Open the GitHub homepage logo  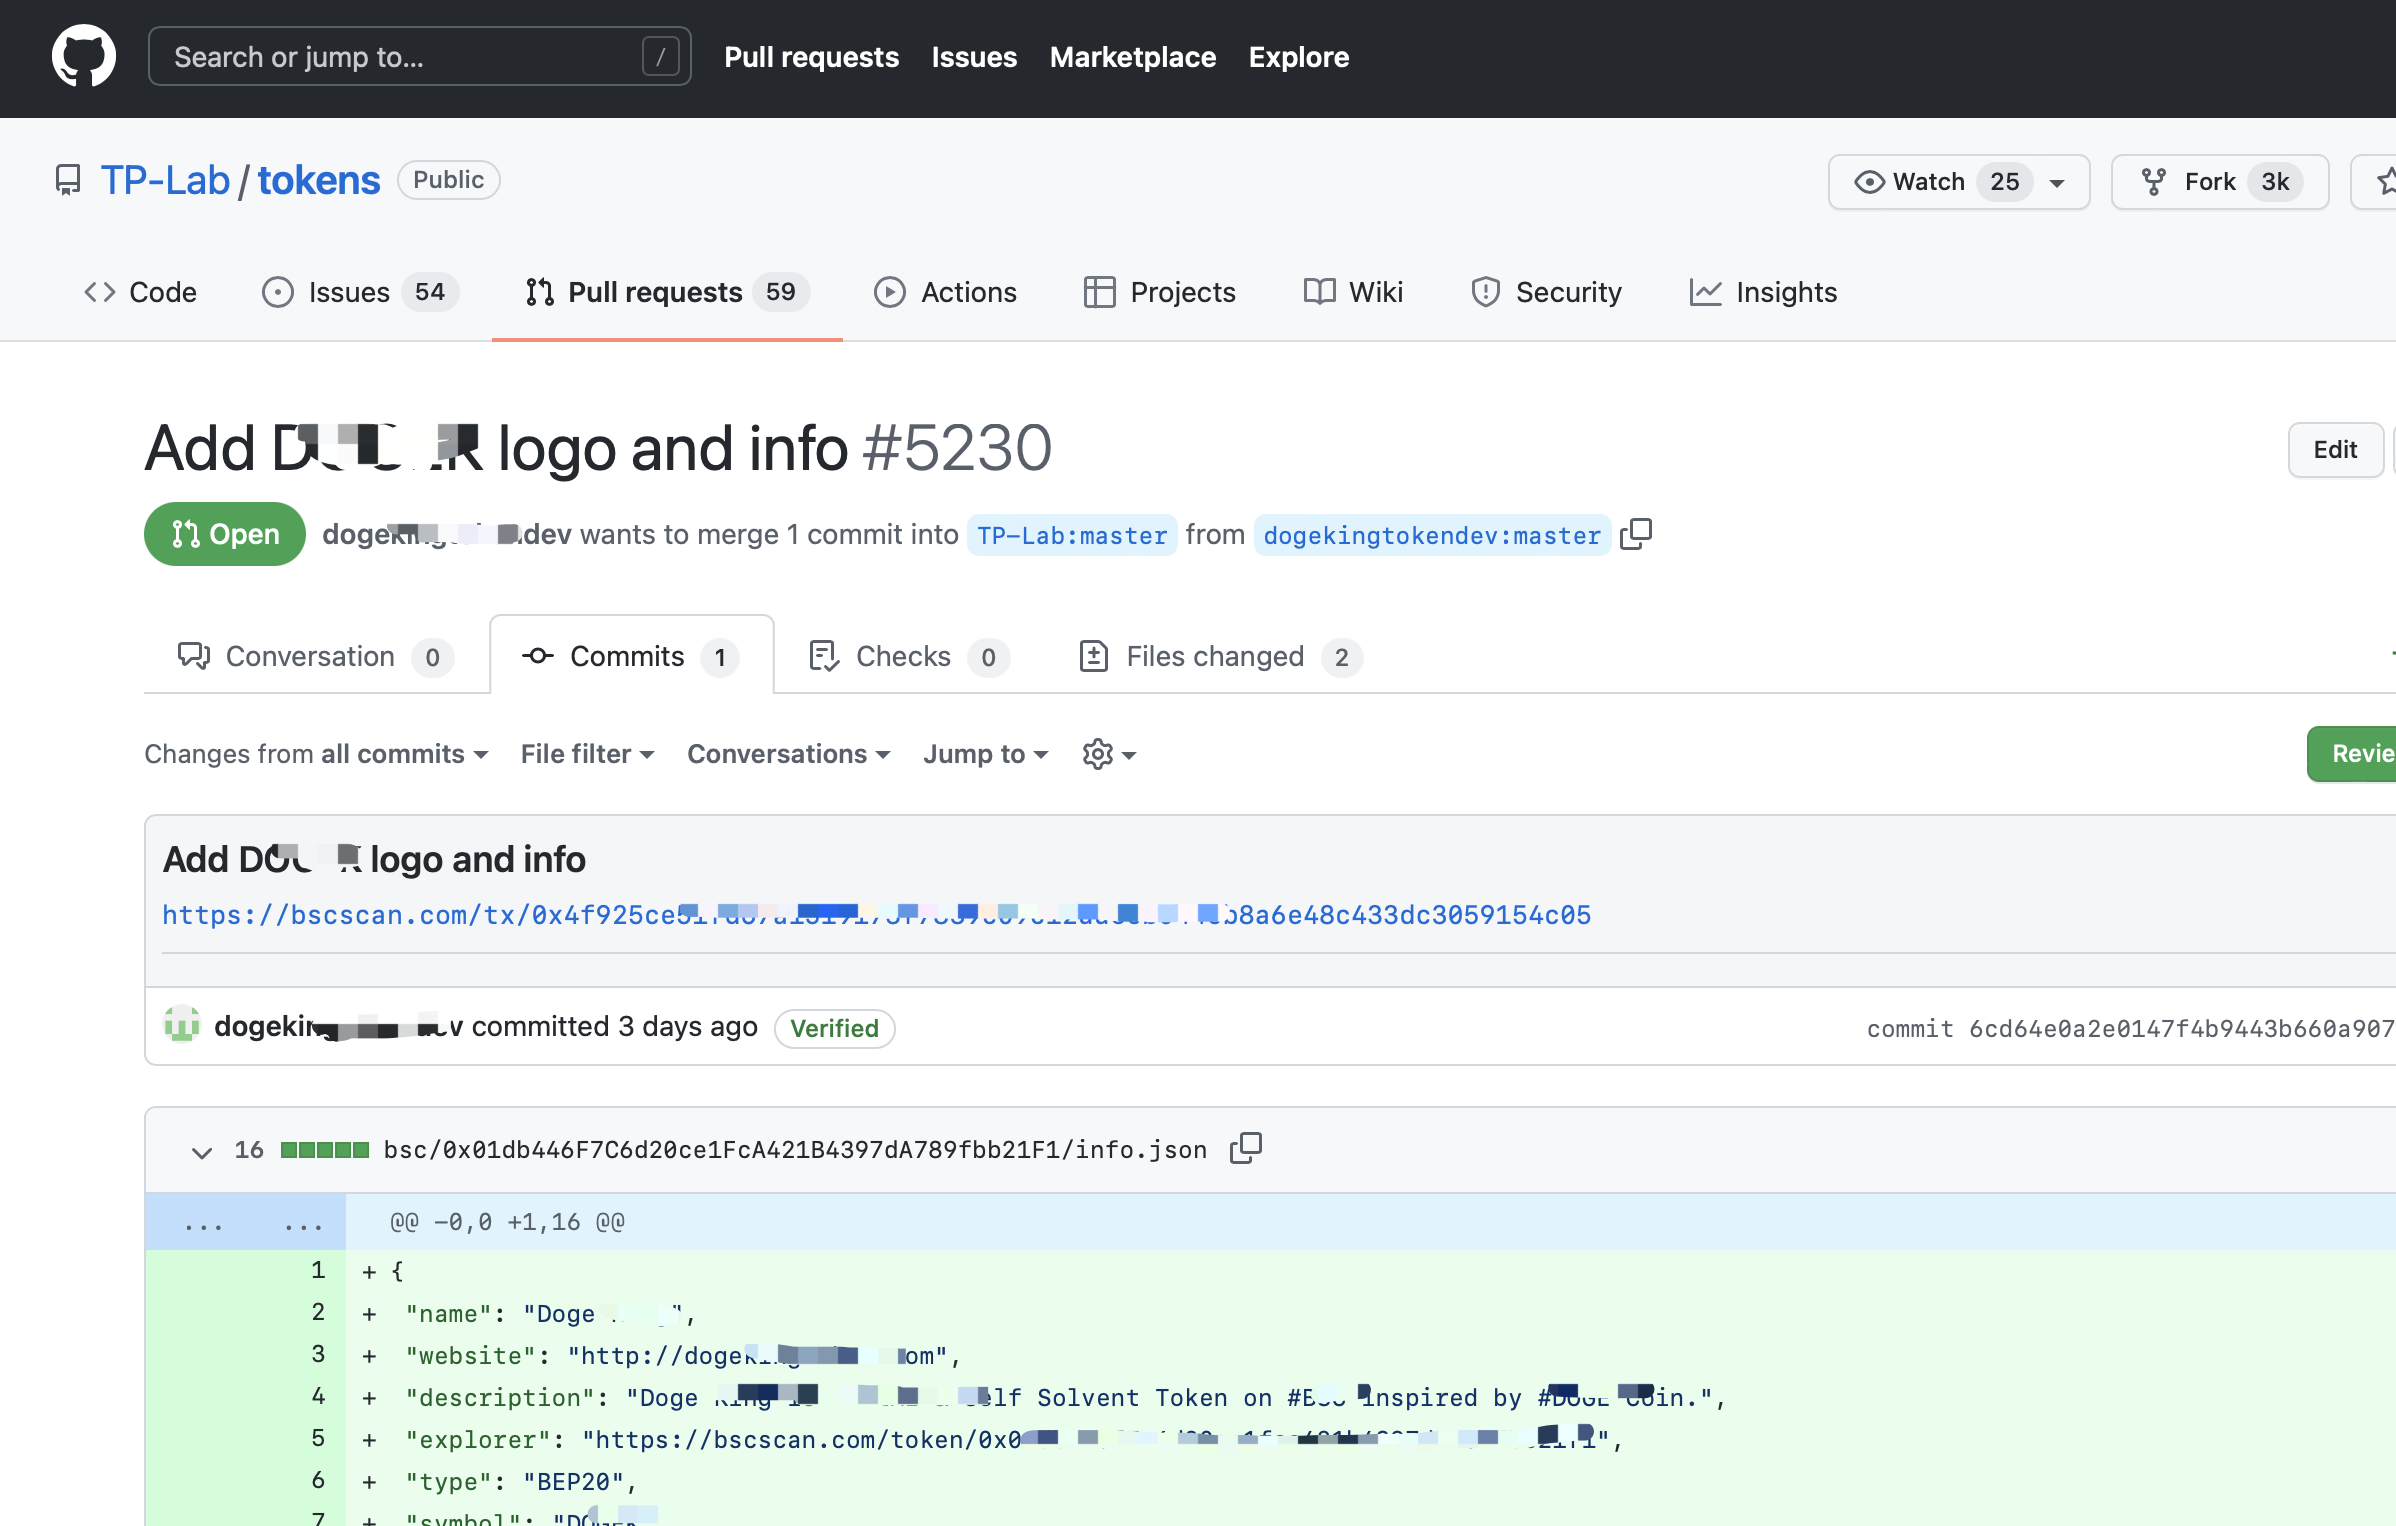(x=84, y=56)
